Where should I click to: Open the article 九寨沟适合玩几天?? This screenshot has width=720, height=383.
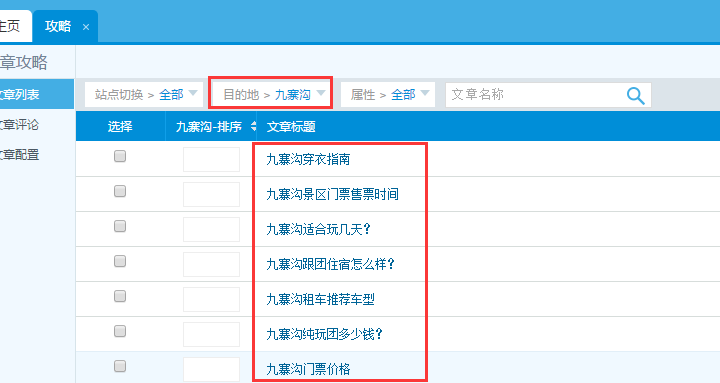(x=318, y=229)
